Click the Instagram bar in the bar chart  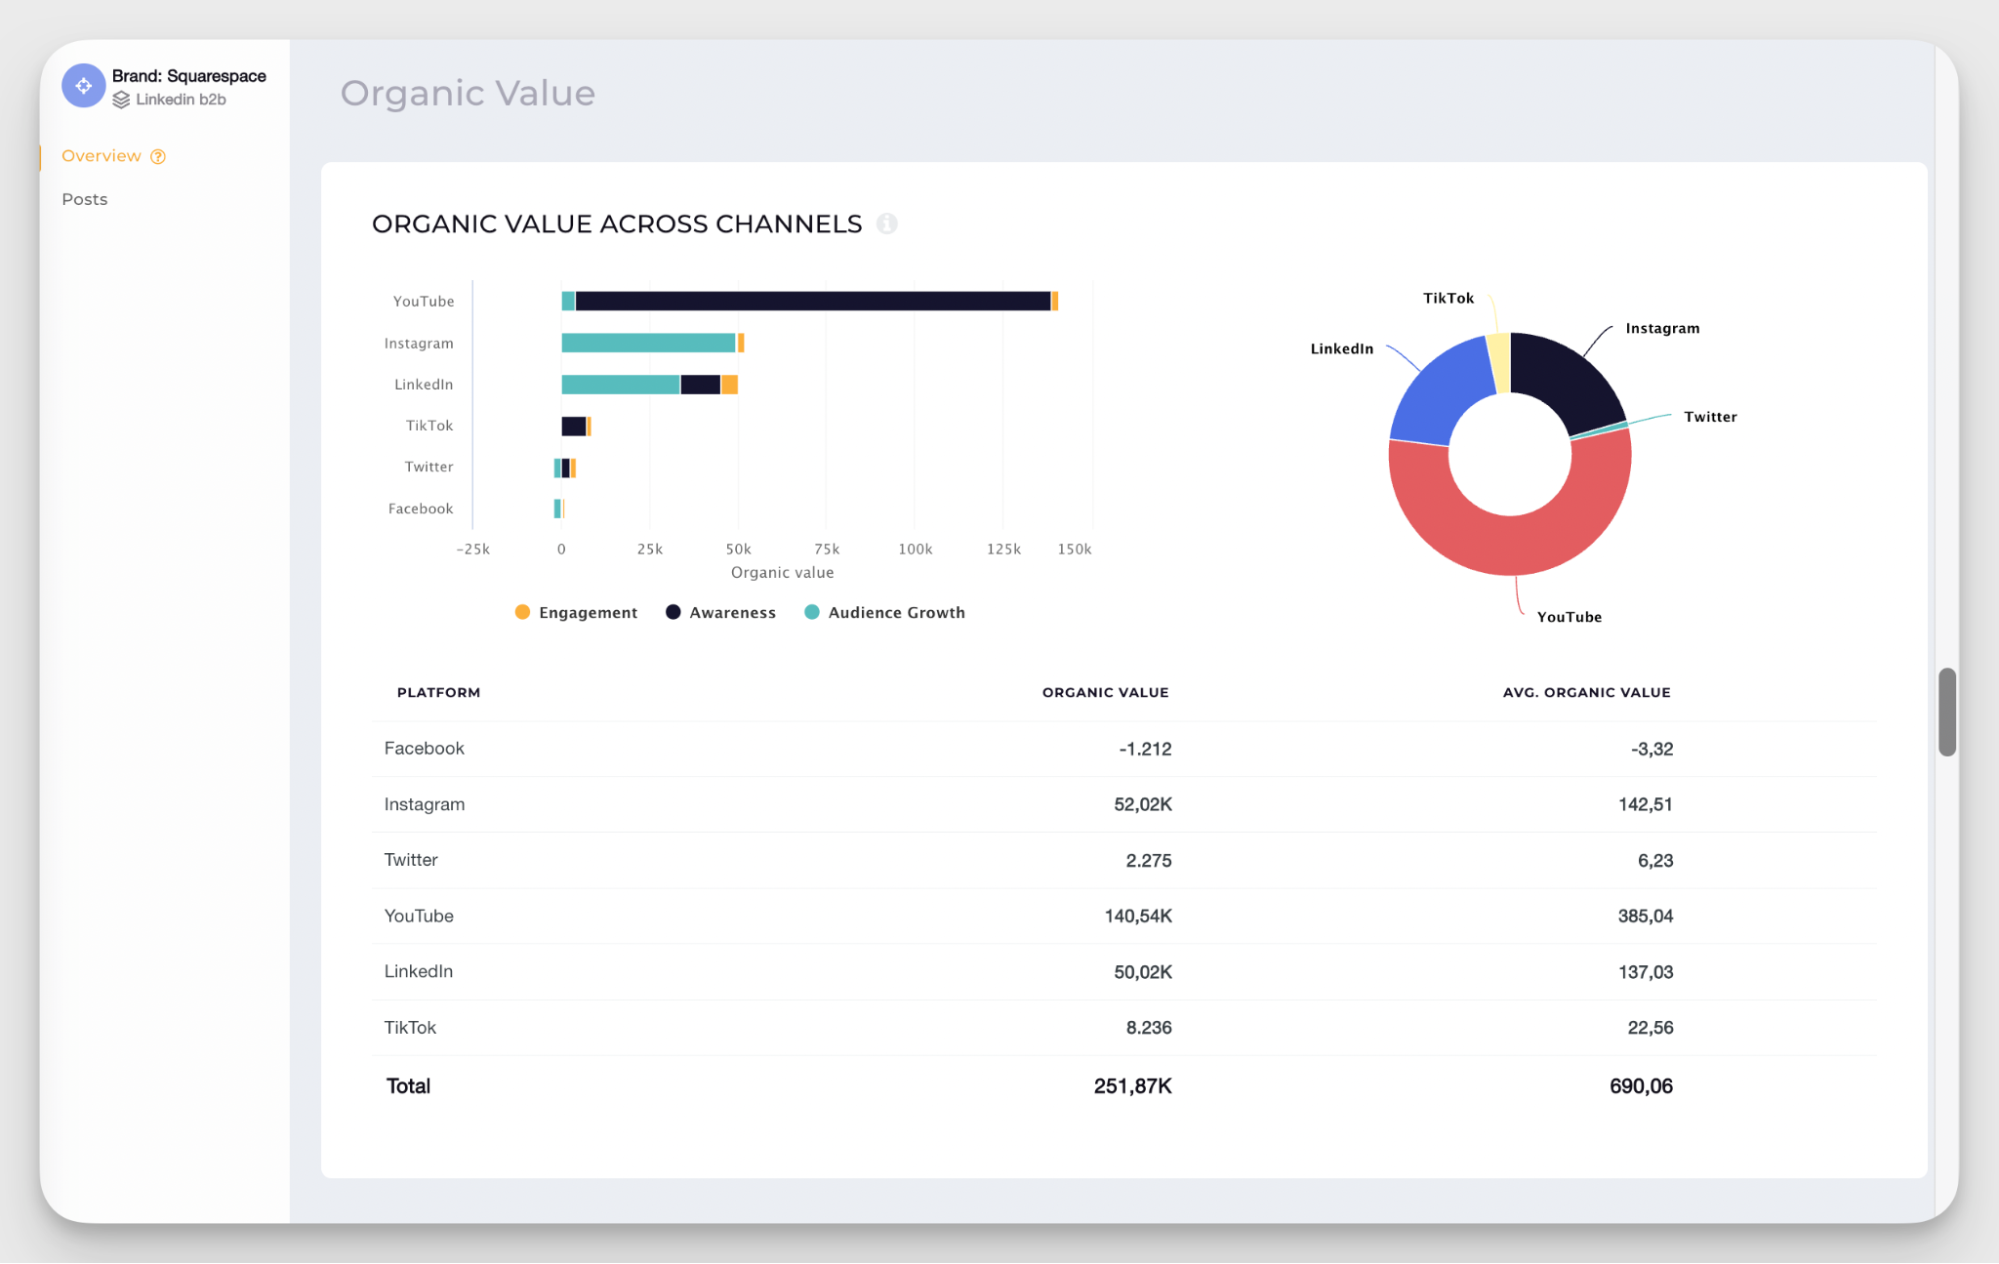tap(650, 342)
